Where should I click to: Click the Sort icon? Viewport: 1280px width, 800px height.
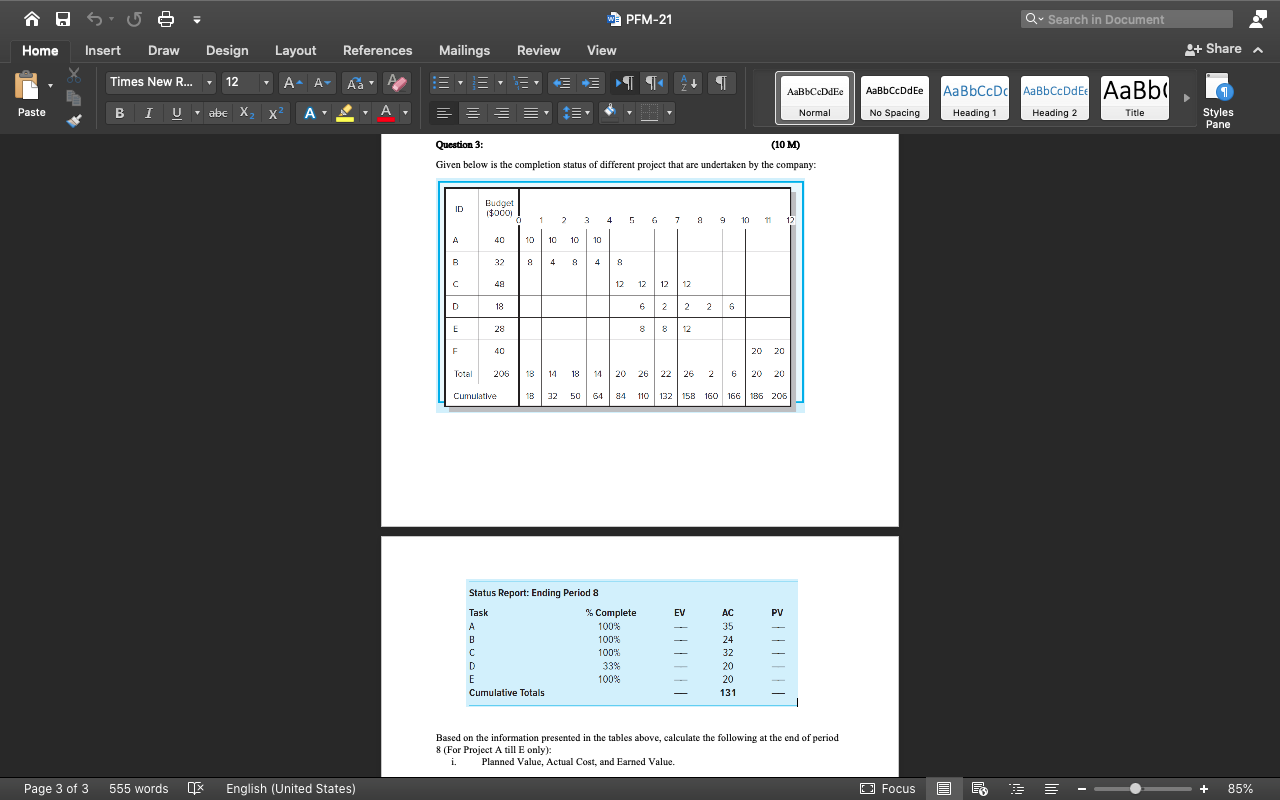tap(689, 82)
